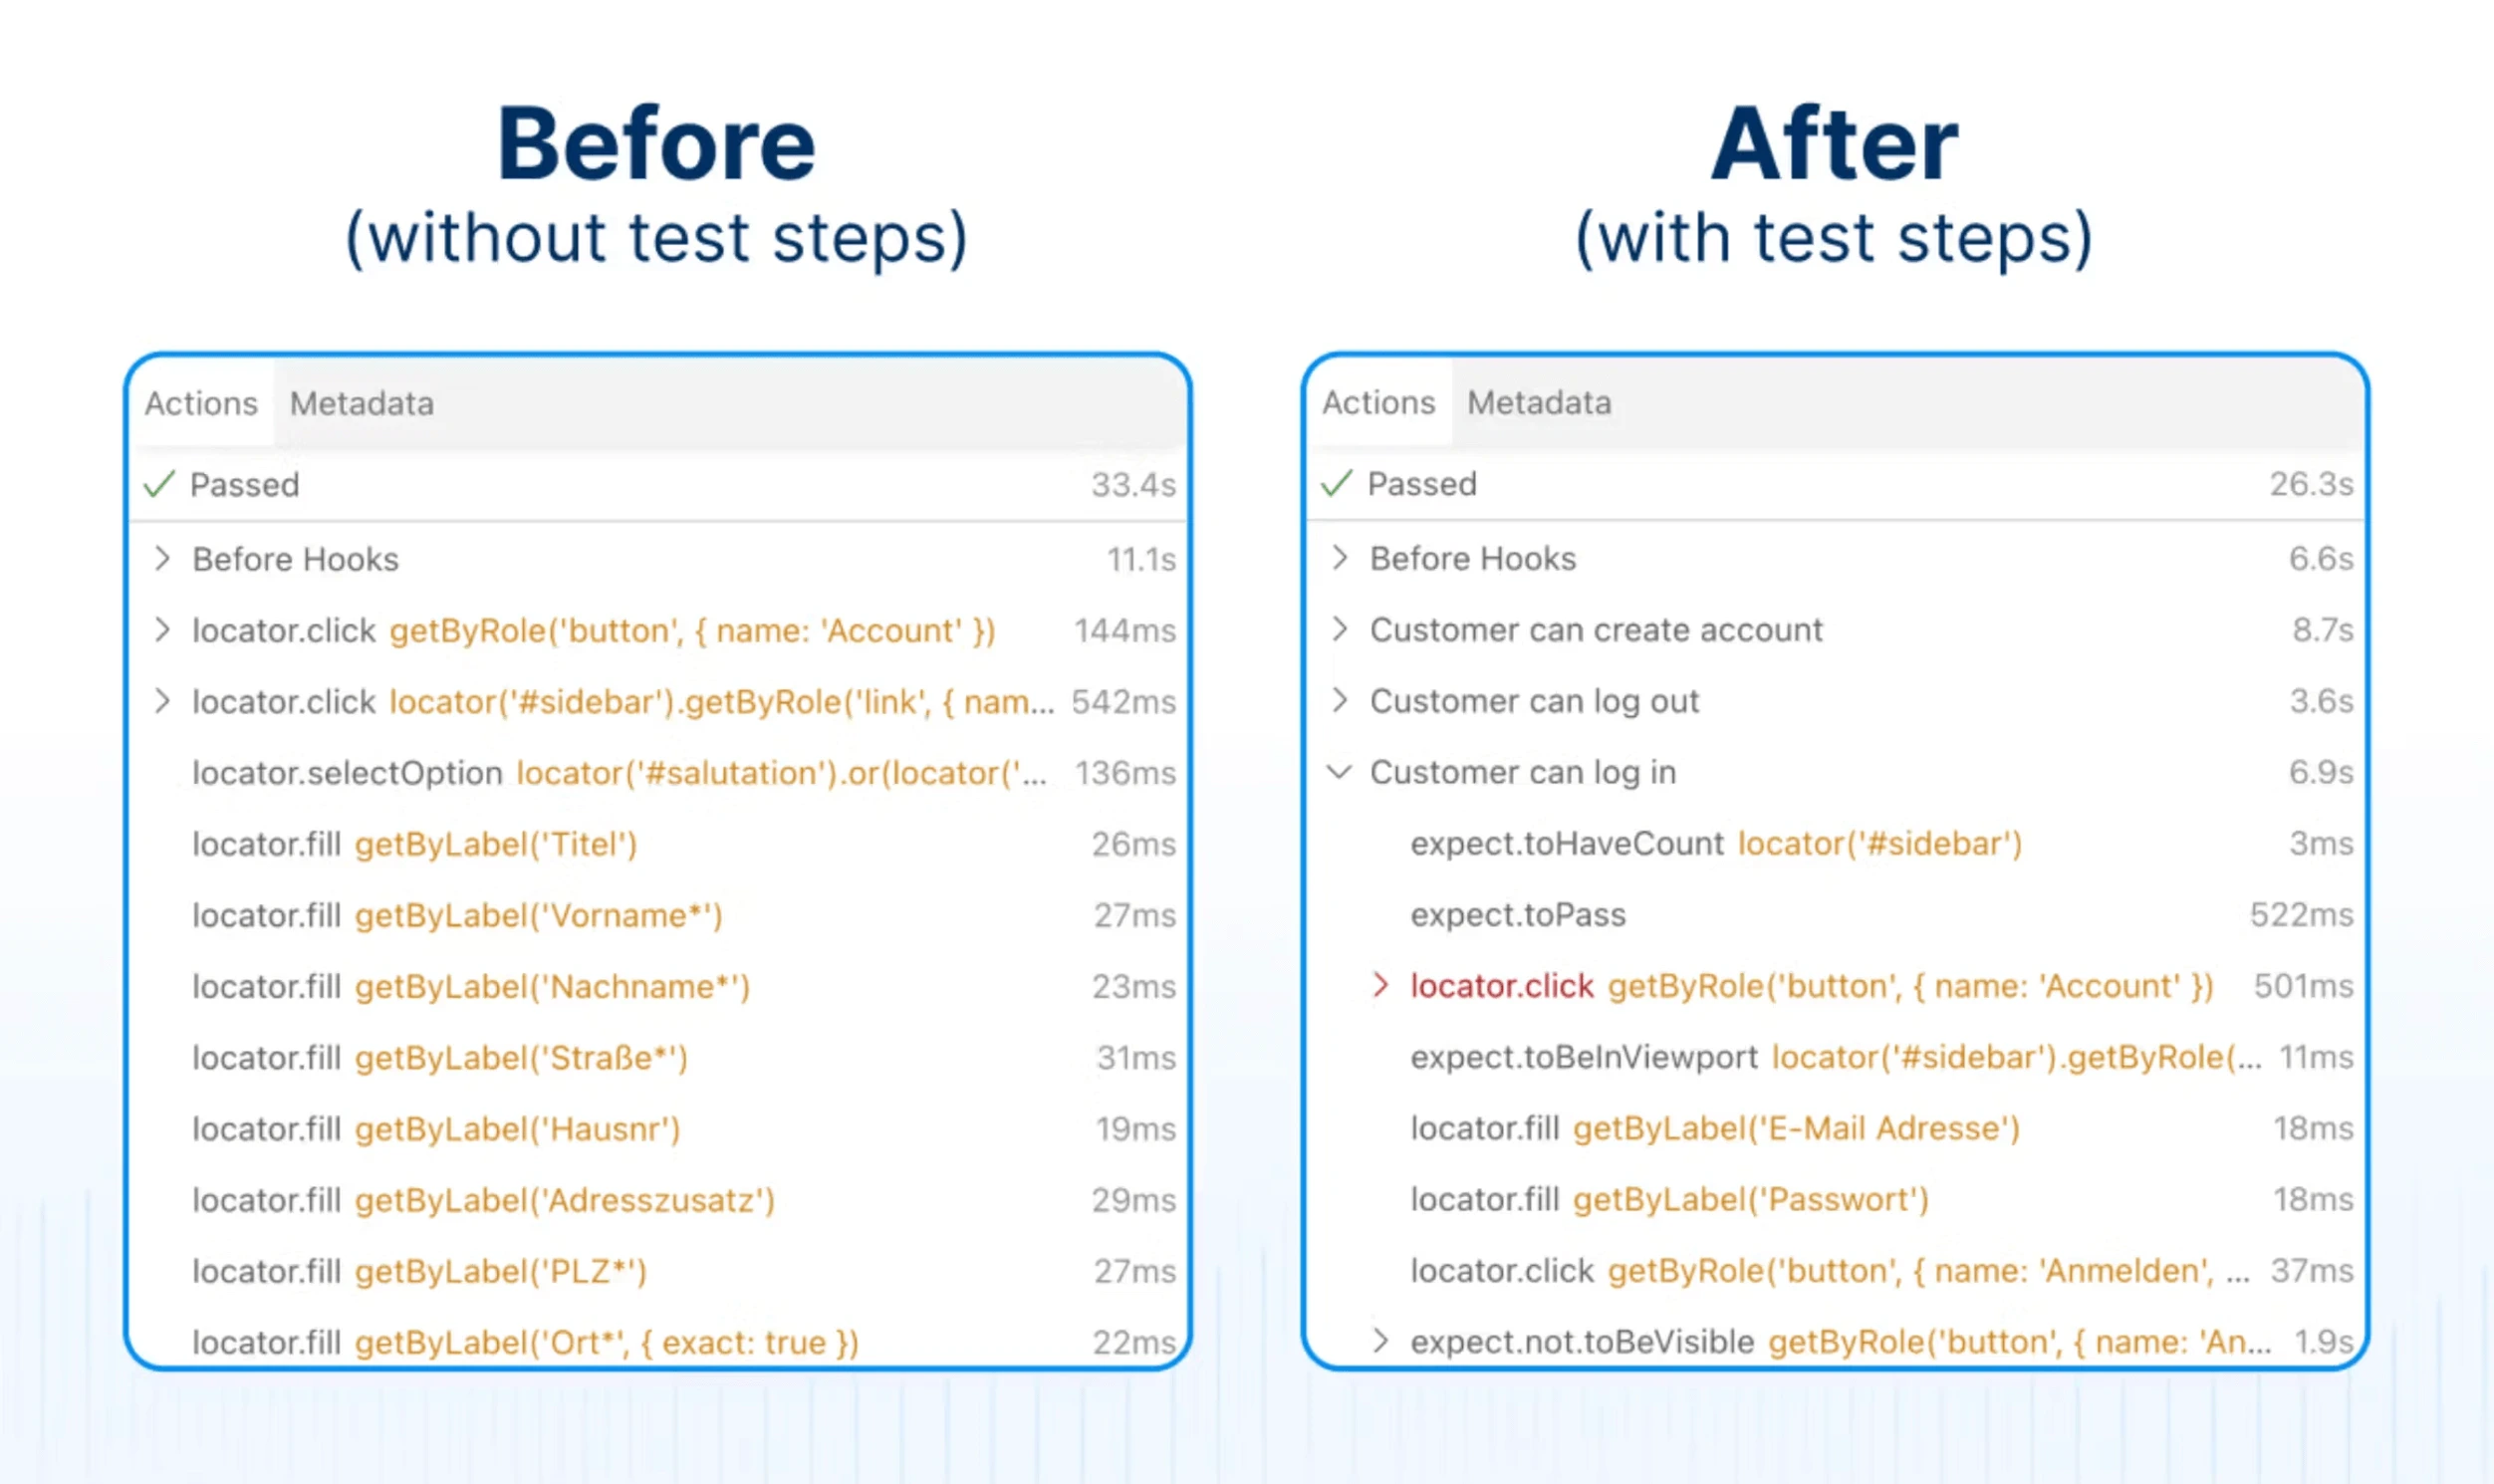Screen dimensions: 2494x1484
Task: Click the chevron beside locator.click getByRole Account
Action: (163, 631)
